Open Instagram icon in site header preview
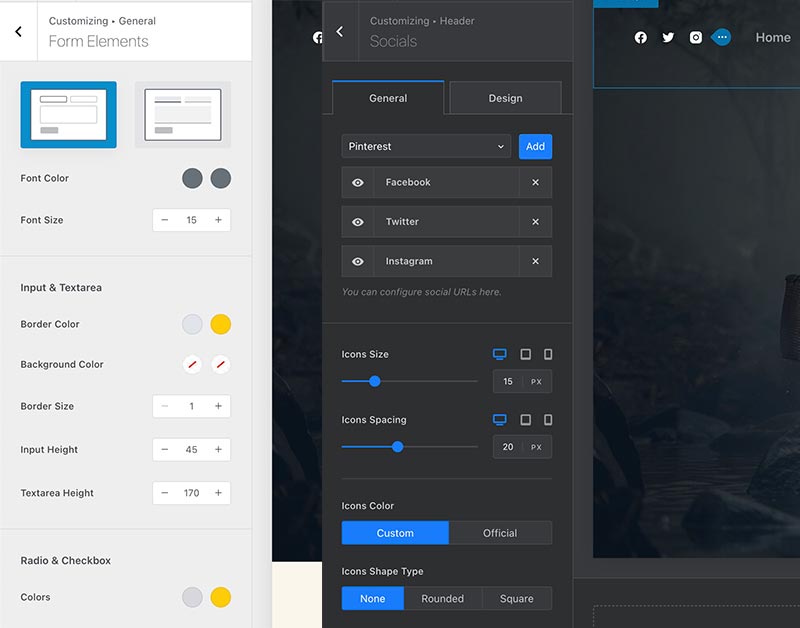This screenshot has height=628, width=800. point(695,37)
